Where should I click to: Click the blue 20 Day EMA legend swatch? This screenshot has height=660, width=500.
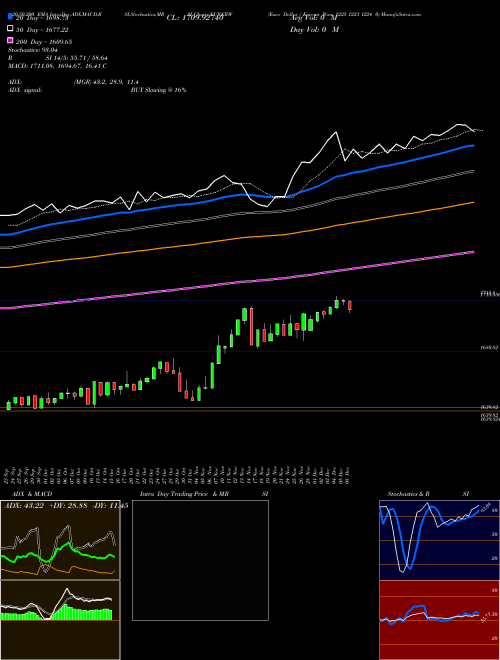(10, 17)
